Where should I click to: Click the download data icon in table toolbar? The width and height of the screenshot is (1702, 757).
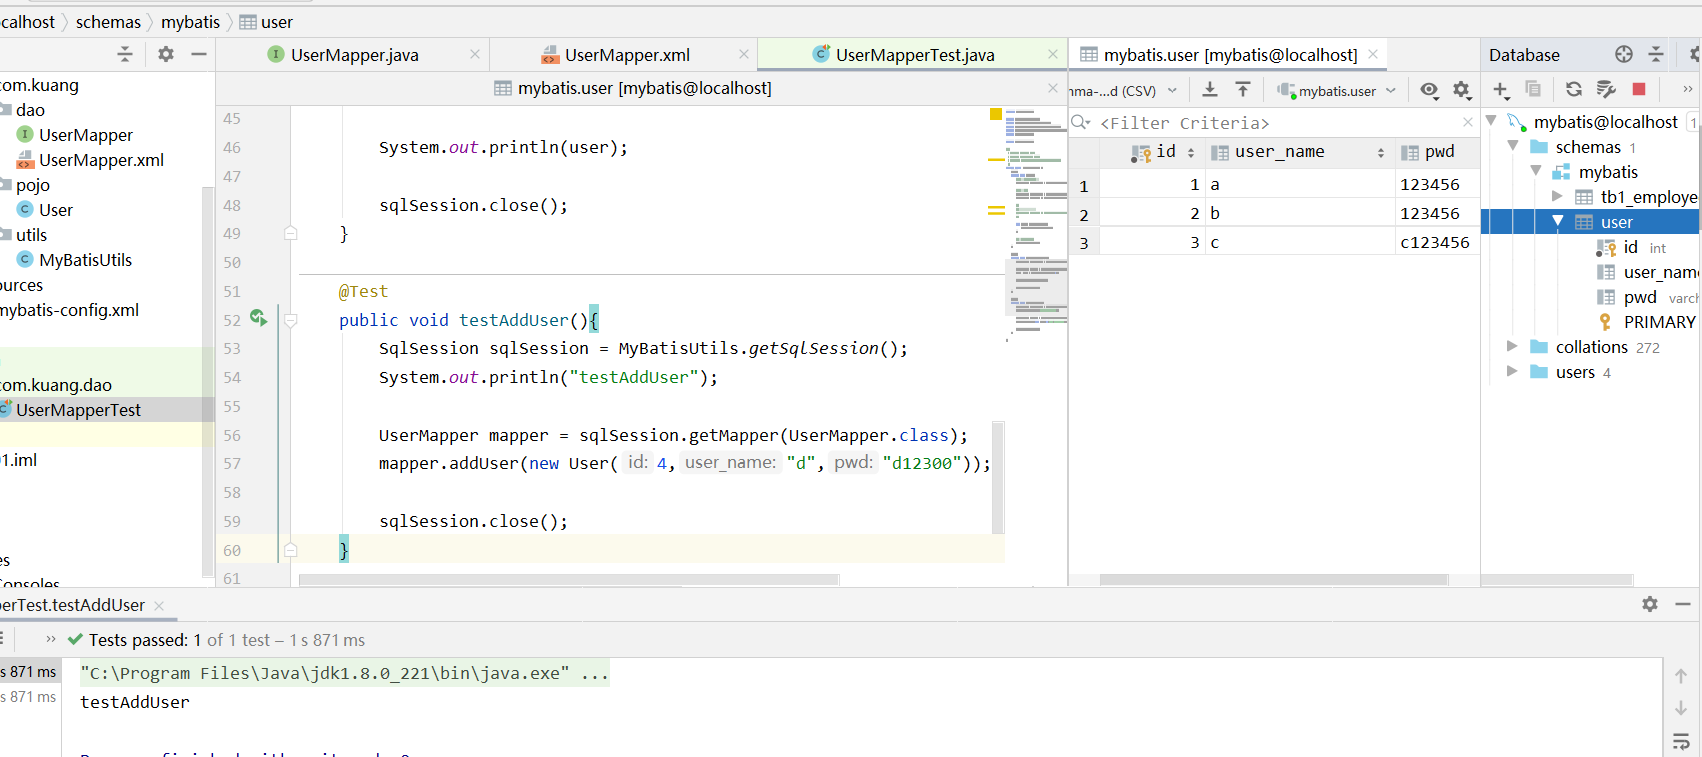point(1210,90)
